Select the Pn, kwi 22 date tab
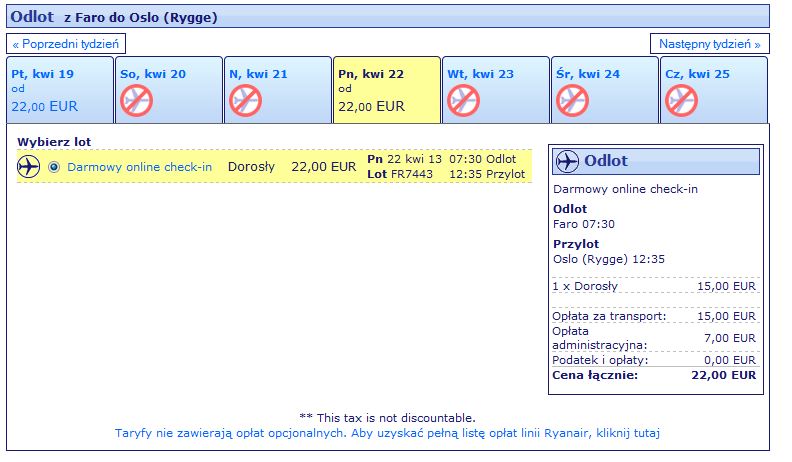792x462 pixels. click(387, 90)
